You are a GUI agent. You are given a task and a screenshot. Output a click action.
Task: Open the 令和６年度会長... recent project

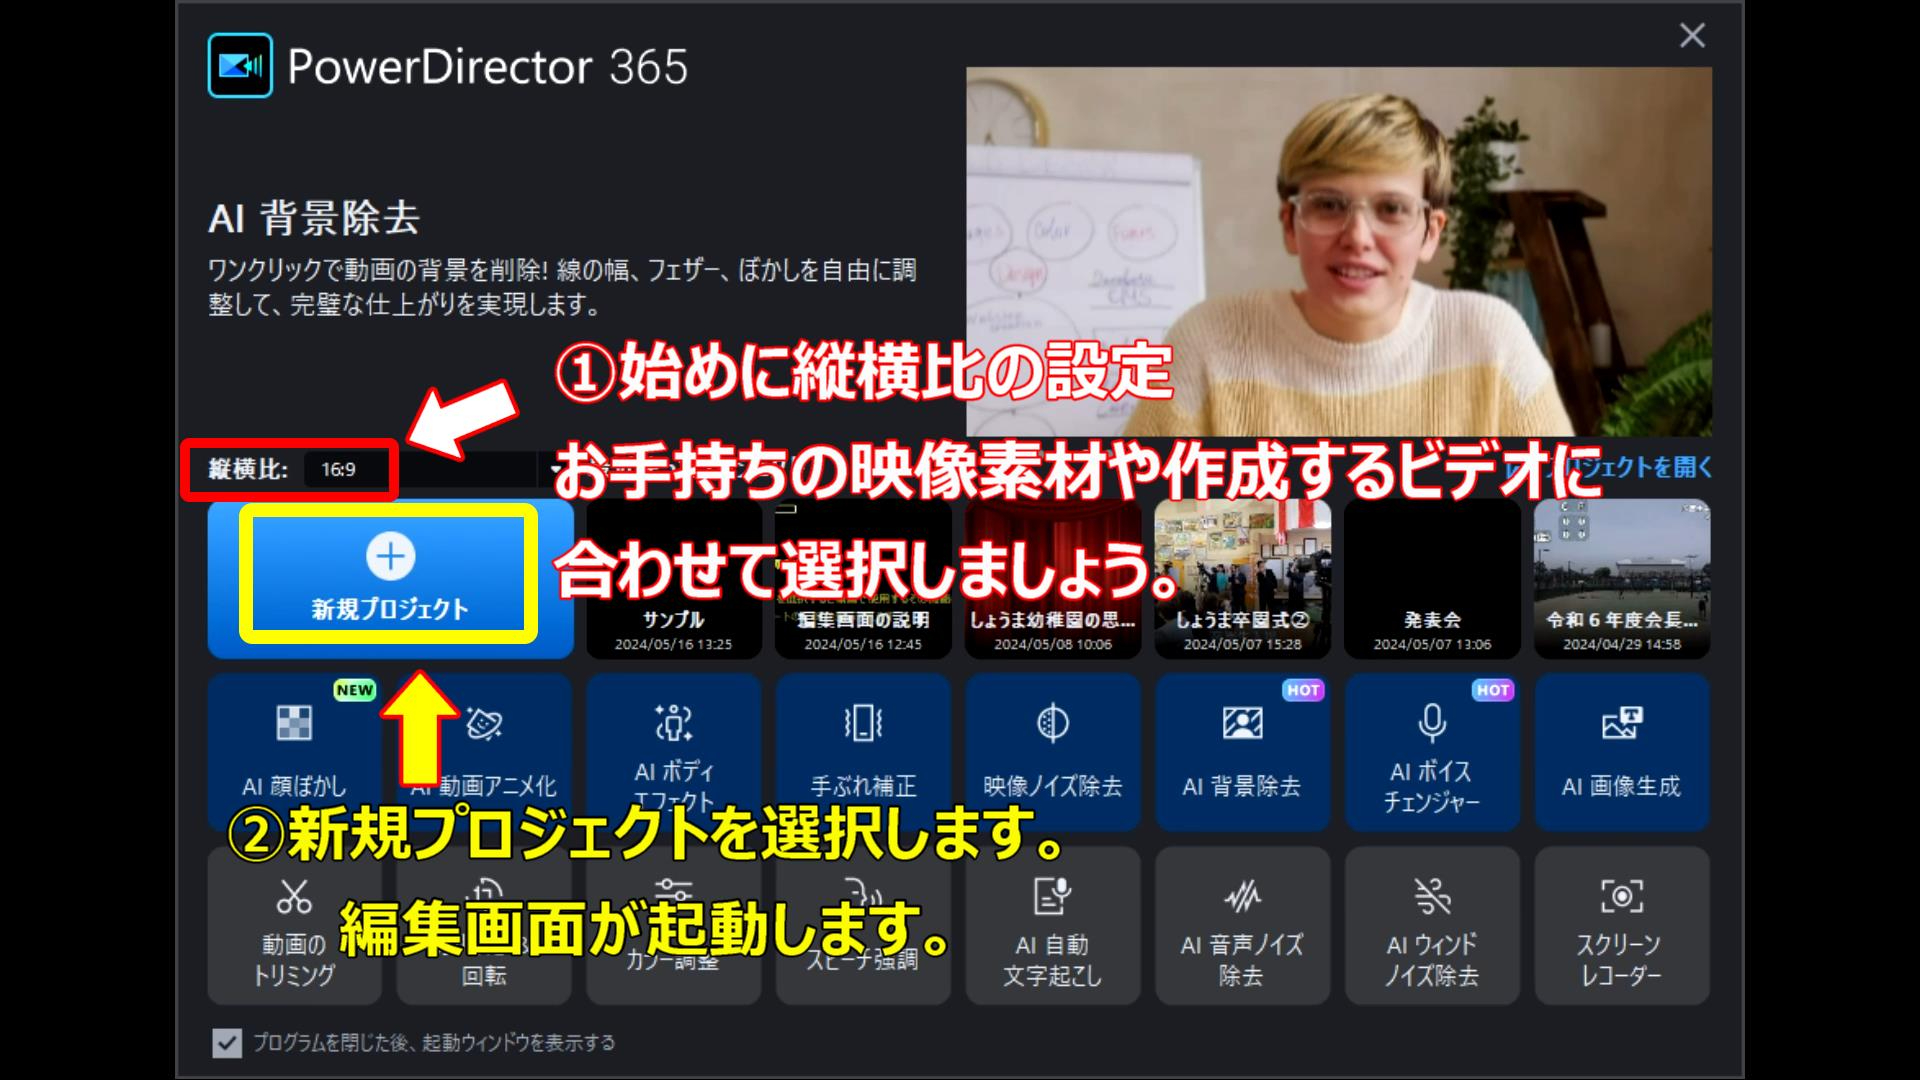1622,579
